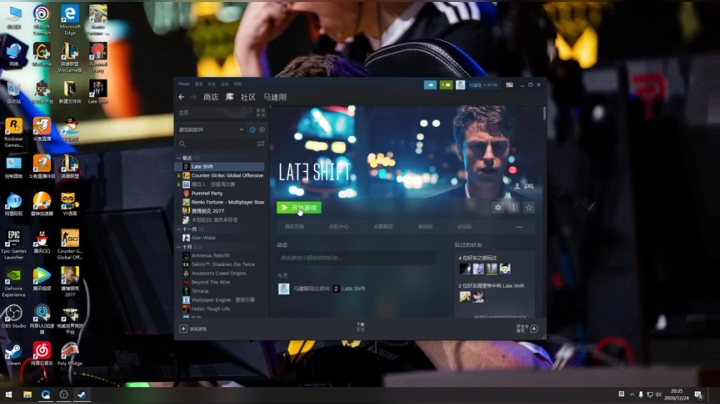The image size is (720, 404).
Task: Open the 讨论区 discussions link
Action: coord(465,227)
